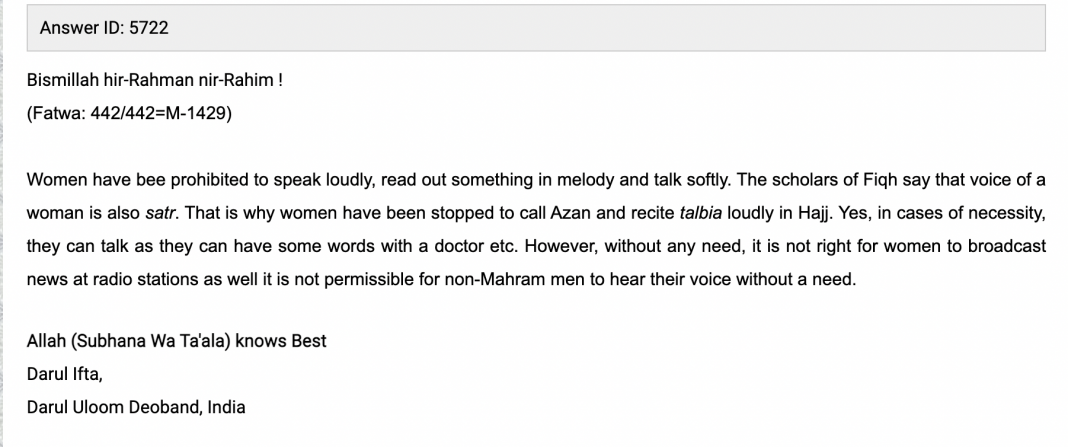The height and width of the screenshot is (447, 1068).
Task: Click the Answer ID: 5722 header
Action: pyautogui.click(x=104, y=28)
